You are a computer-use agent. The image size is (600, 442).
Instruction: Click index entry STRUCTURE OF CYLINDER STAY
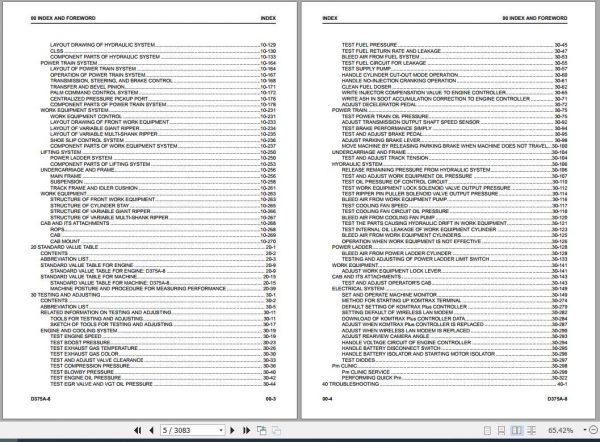point(90,206)
